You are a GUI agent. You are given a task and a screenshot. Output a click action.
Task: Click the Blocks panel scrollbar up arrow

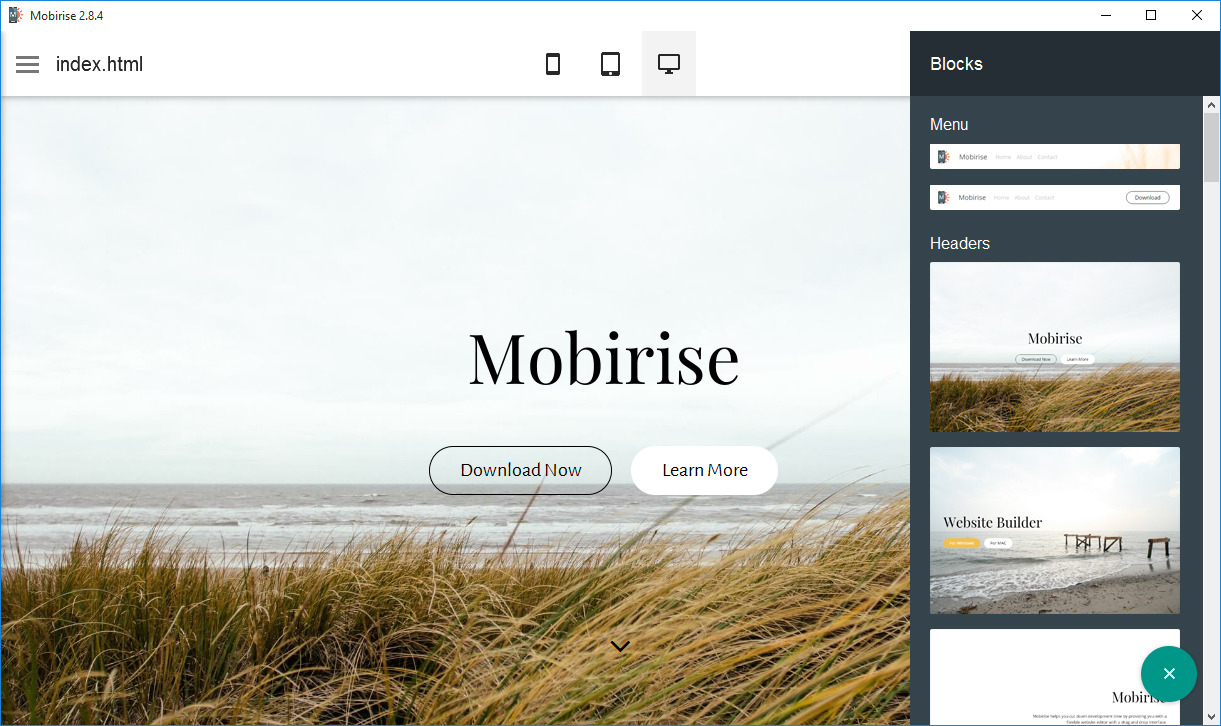click(1211, 104)
